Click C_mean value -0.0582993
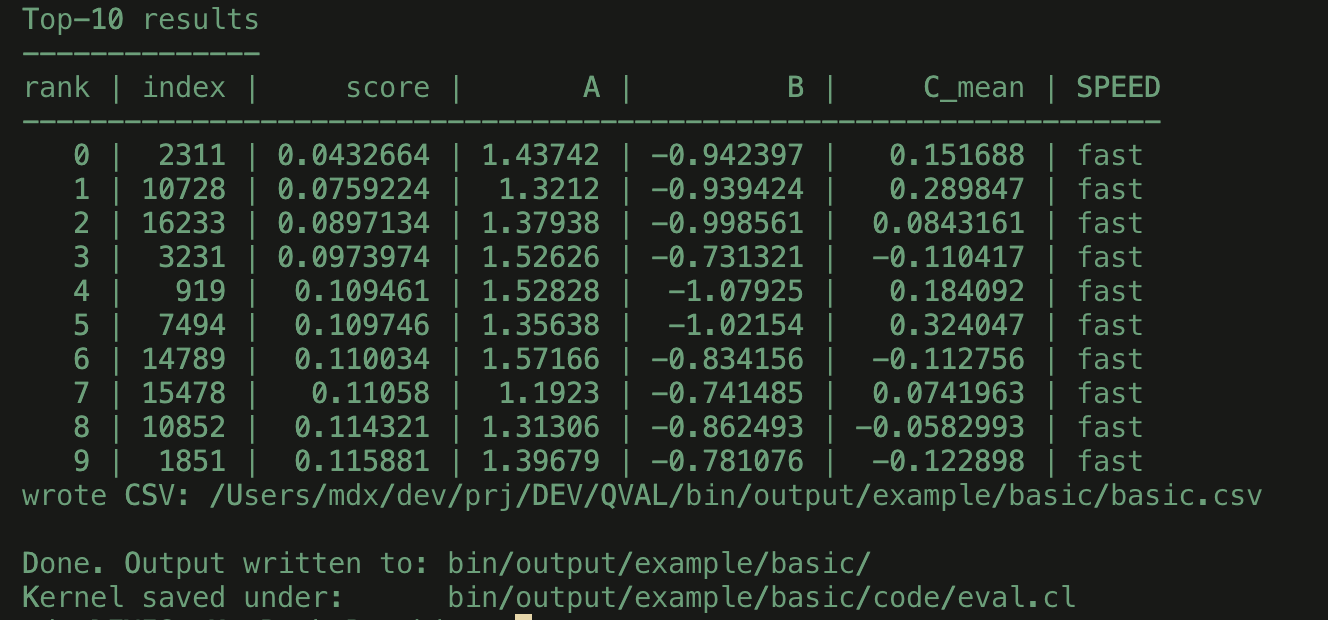This screenshot has height=620, width=1328. tap(939, 427)
